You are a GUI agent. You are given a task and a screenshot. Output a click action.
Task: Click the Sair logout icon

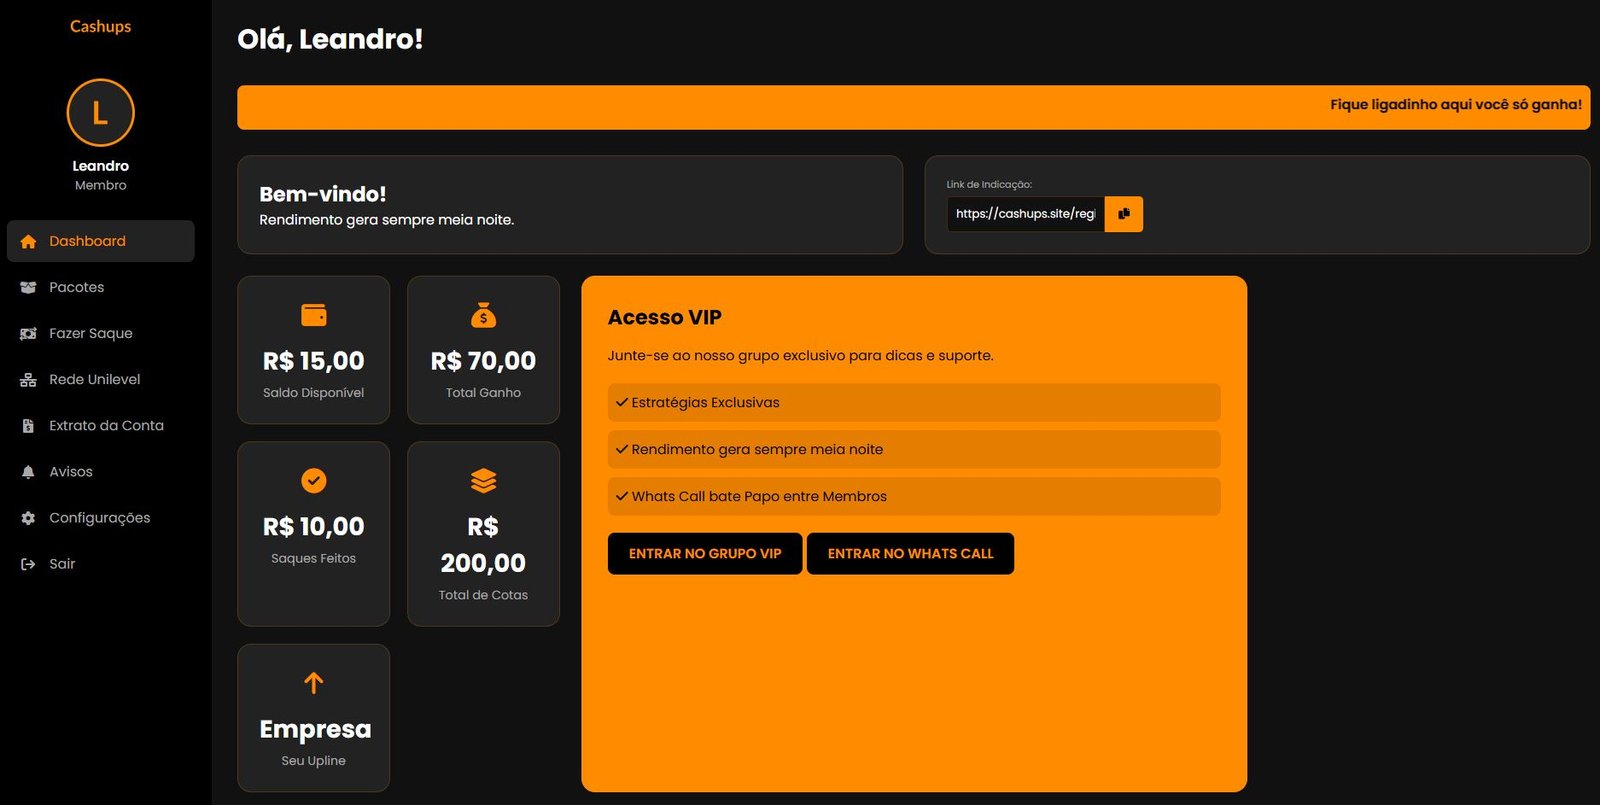(x=28, y=563)
